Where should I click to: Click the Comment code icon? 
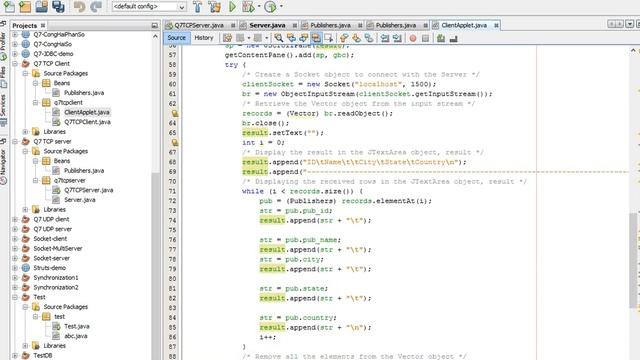click(441, 38)
